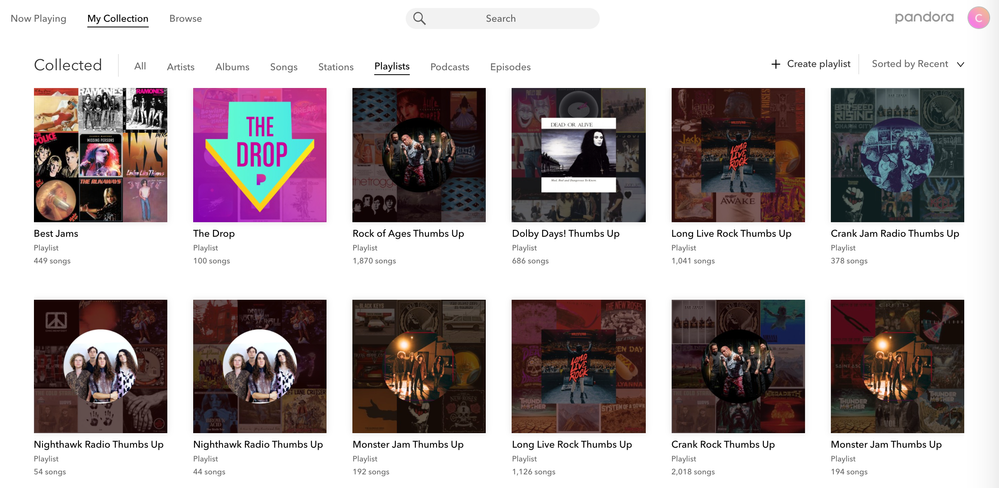Open The Drop playlist artwork

pos(259,155)
